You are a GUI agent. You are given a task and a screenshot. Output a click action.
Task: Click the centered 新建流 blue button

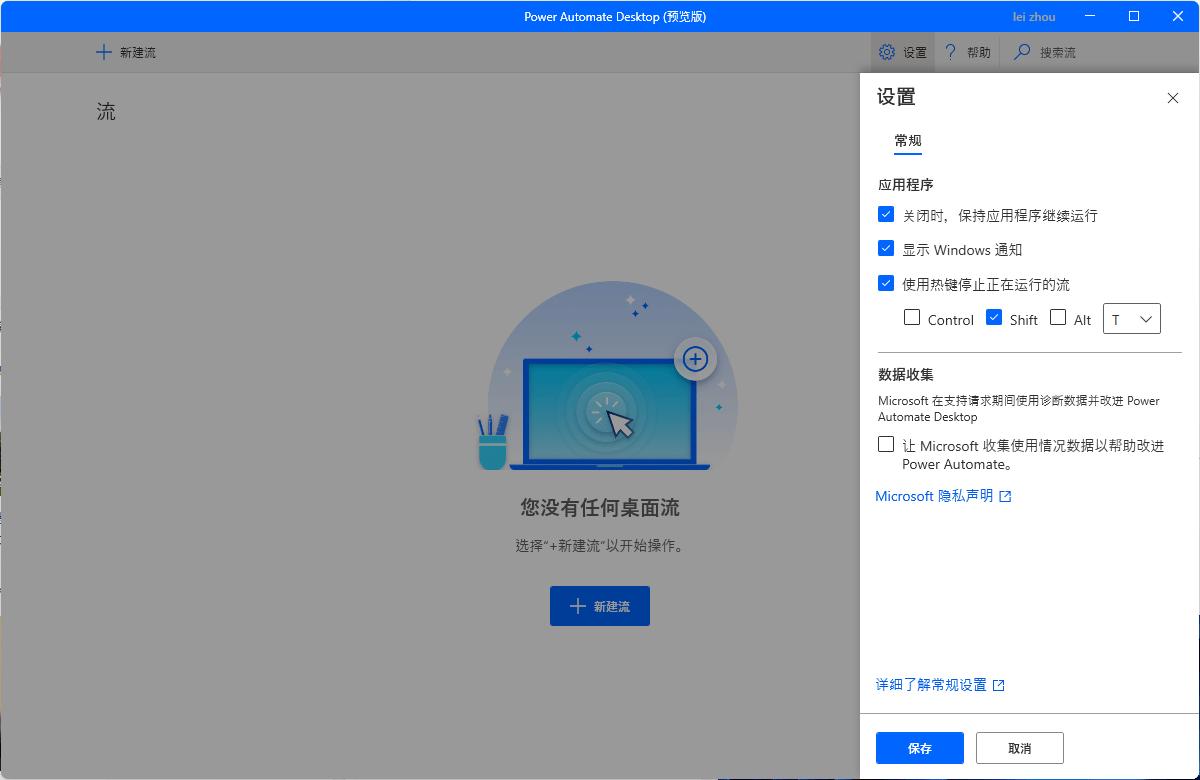[599, 605]
